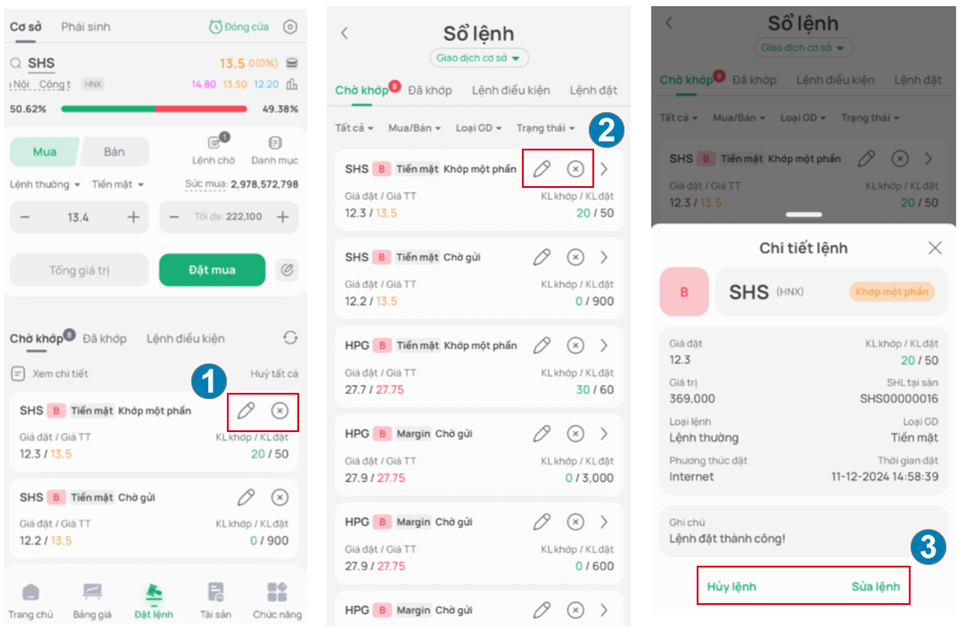This screenshot has height=627, width=962.
Task: Click the Đặt mua button
Action: point(212,270)
